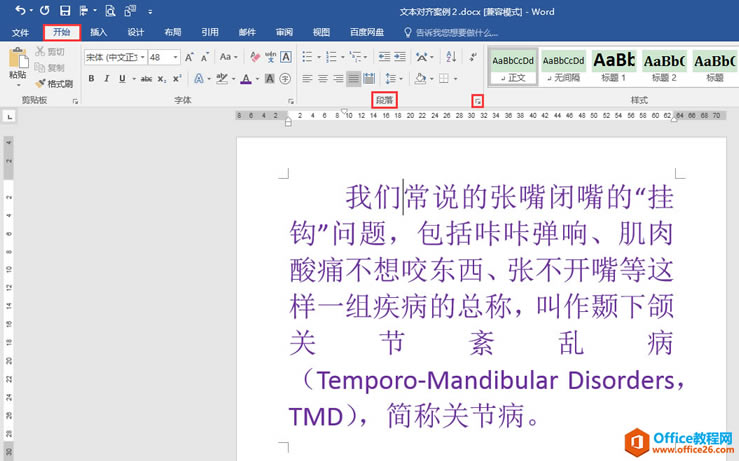739x461 pixels.
Task: Click the 复制 copy button
Action: pyautogui.click(x=50, y=67)
